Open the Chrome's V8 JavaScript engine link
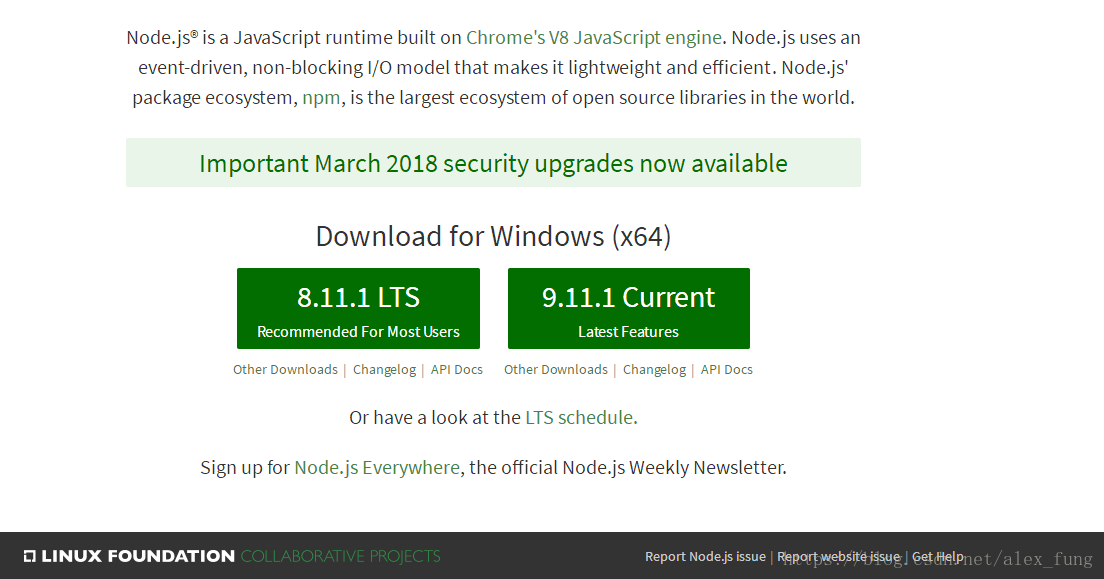Screen dimensions: 1104x579 (x=594, y=37)
